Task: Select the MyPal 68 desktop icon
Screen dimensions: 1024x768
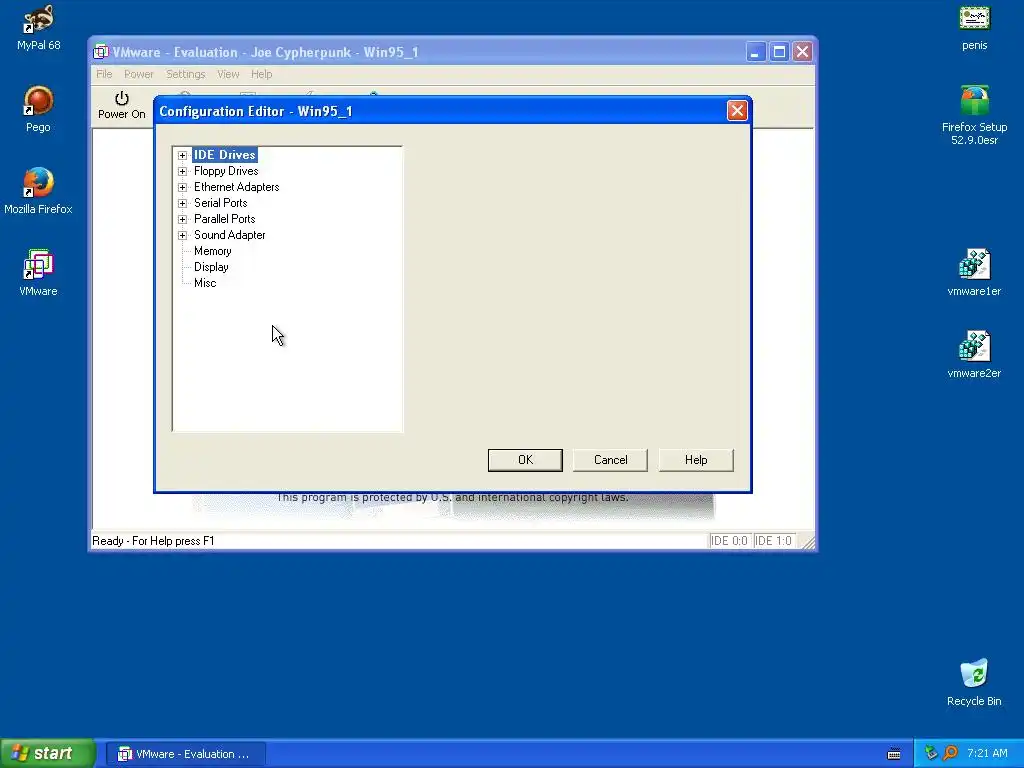Action: click(x=39, y=28)
